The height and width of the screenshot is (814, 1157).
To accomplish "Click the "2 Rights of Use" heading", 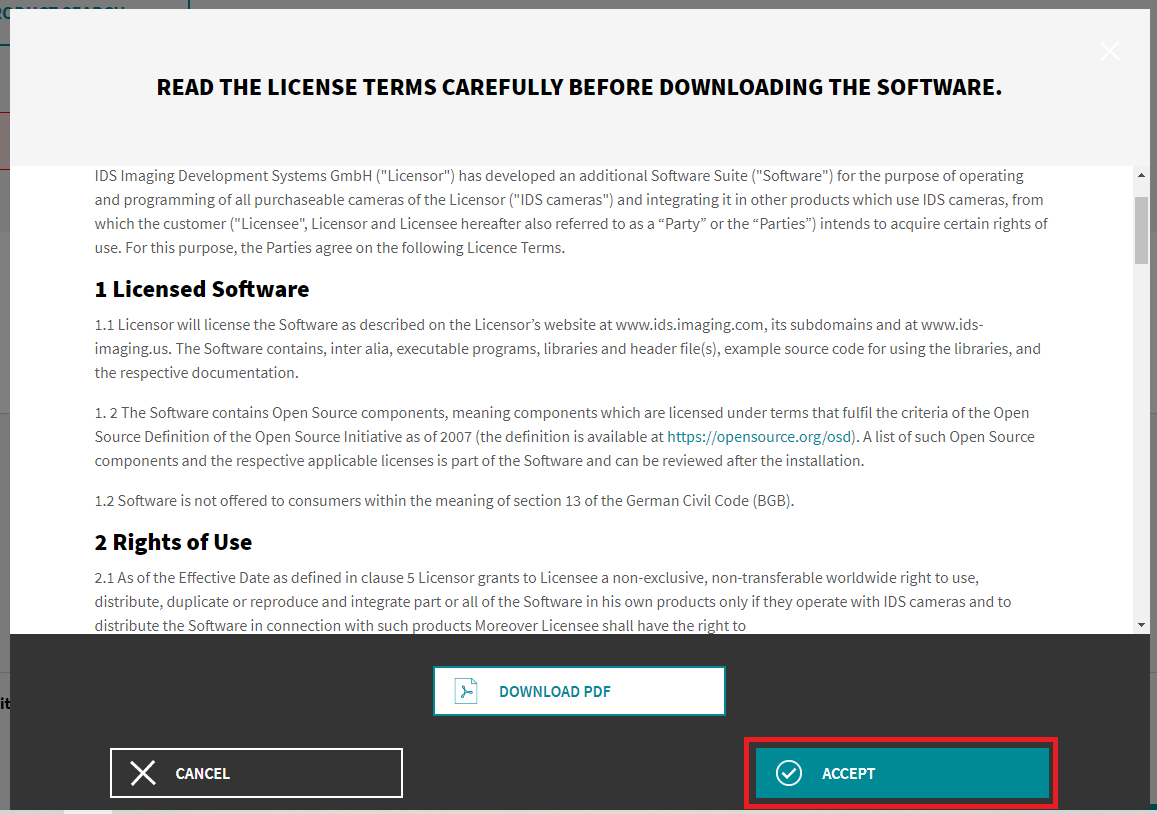I will tap(174, 543).
